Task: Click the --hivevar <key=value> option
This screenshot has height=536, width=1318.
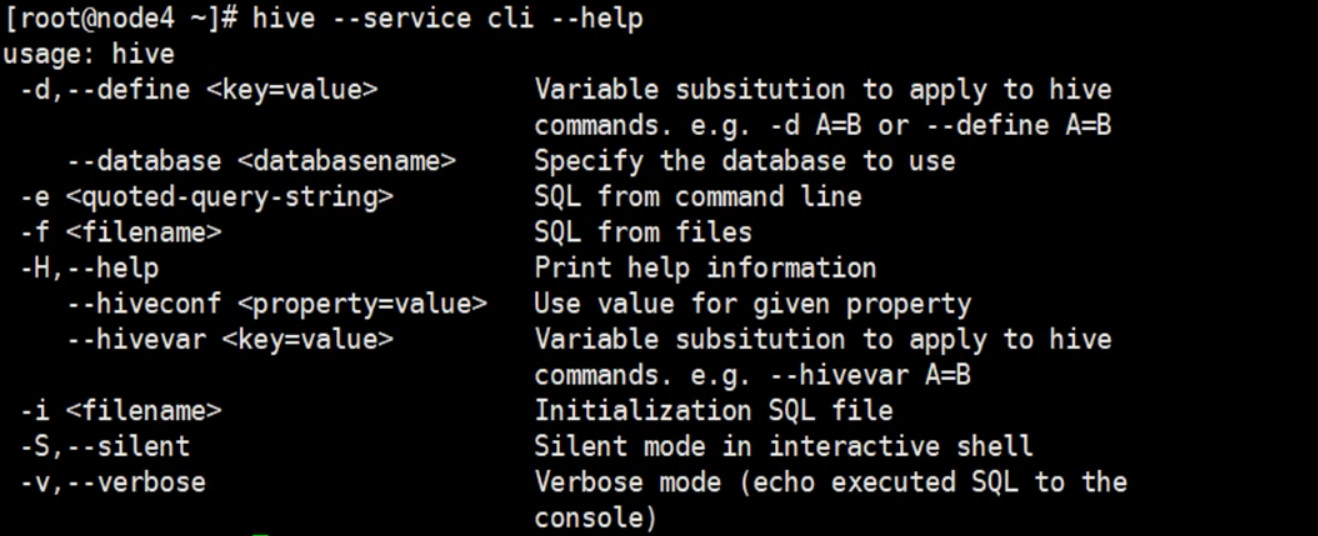Action: [230, 340]
